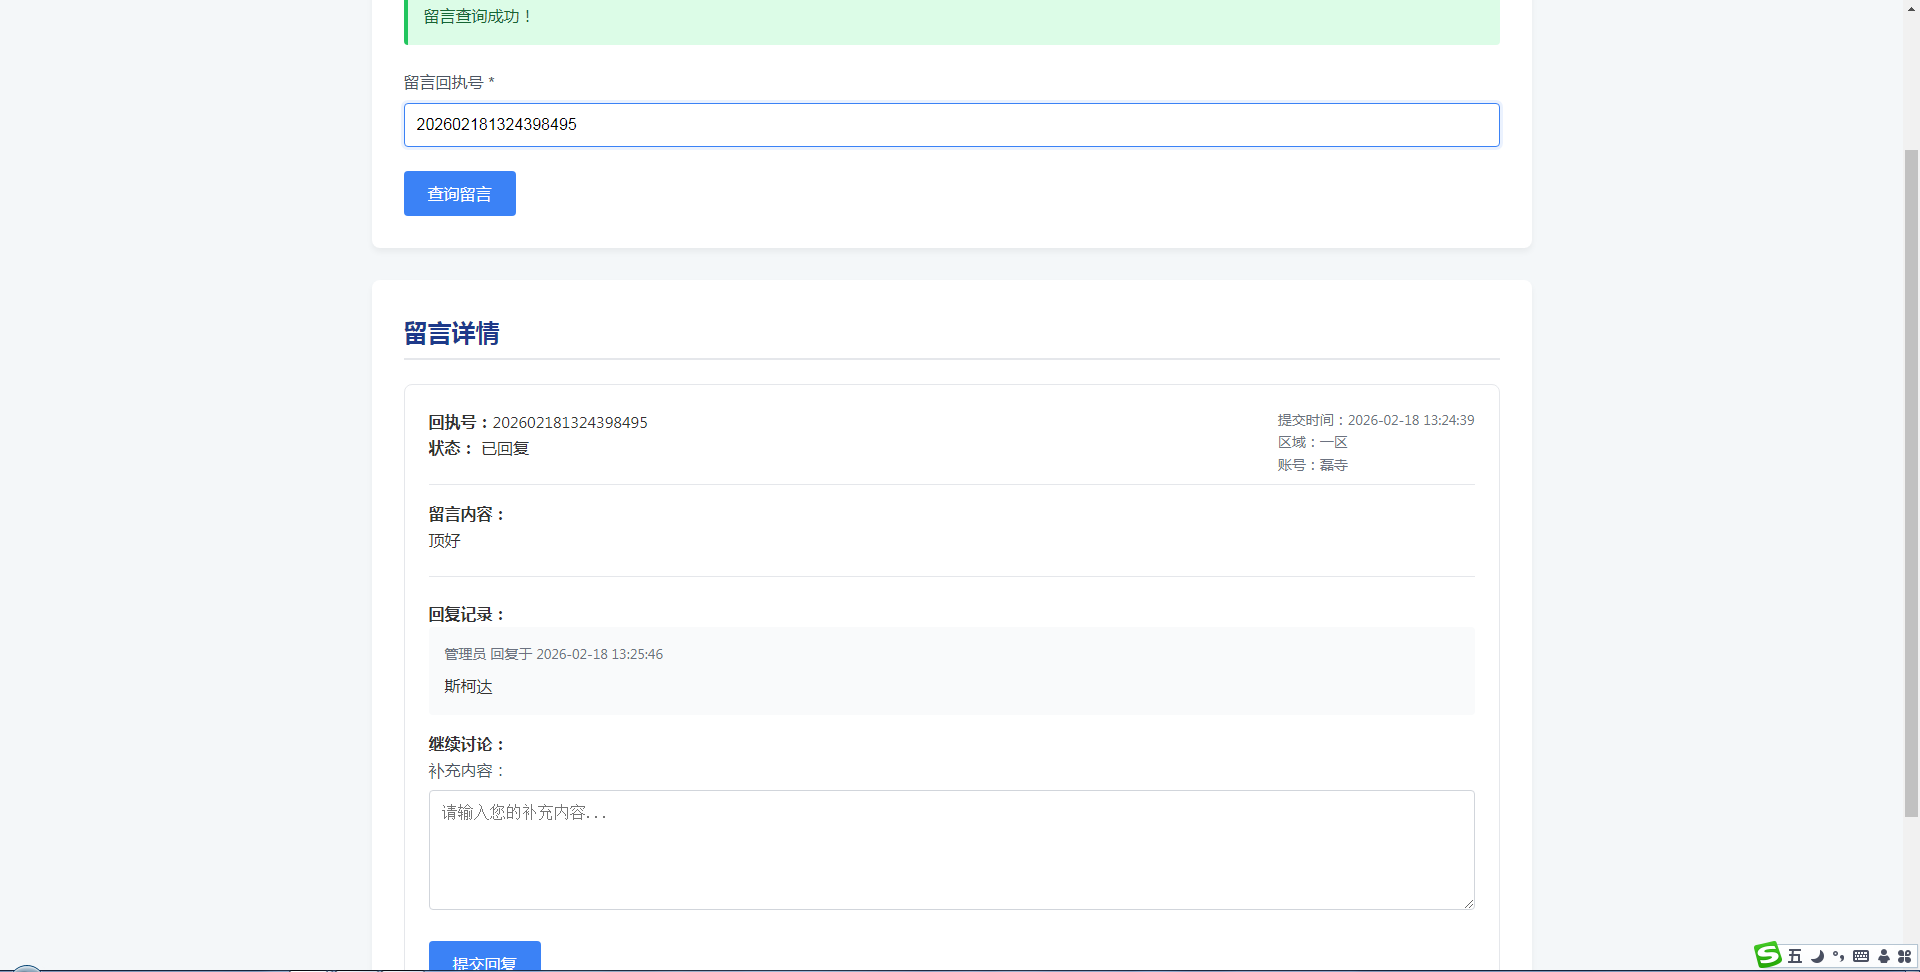Click the page's vertical scrollbar thumb

[1911, 480]
